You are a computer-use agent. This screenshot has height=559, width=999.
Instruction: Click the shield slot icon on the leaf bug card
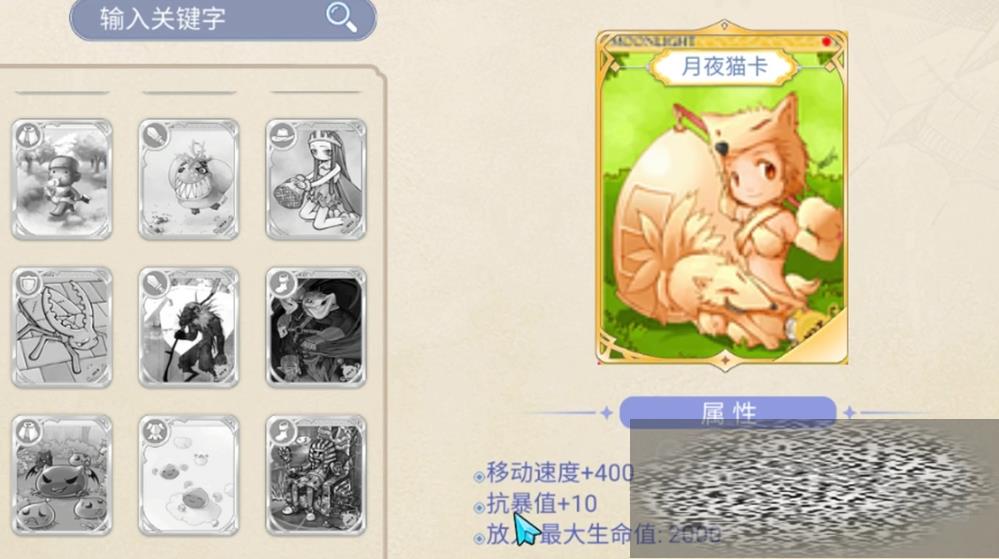click(x=27, y=283)
